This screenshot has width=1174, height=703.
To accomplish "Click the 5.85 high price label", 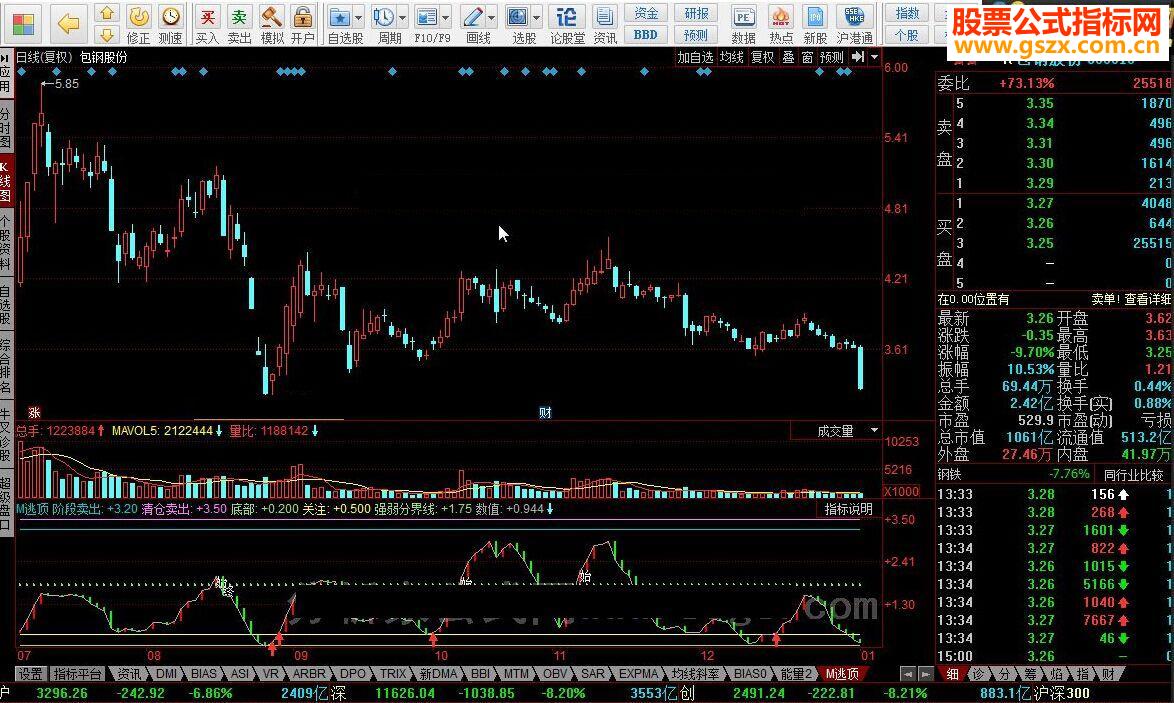I will (67, 84).
